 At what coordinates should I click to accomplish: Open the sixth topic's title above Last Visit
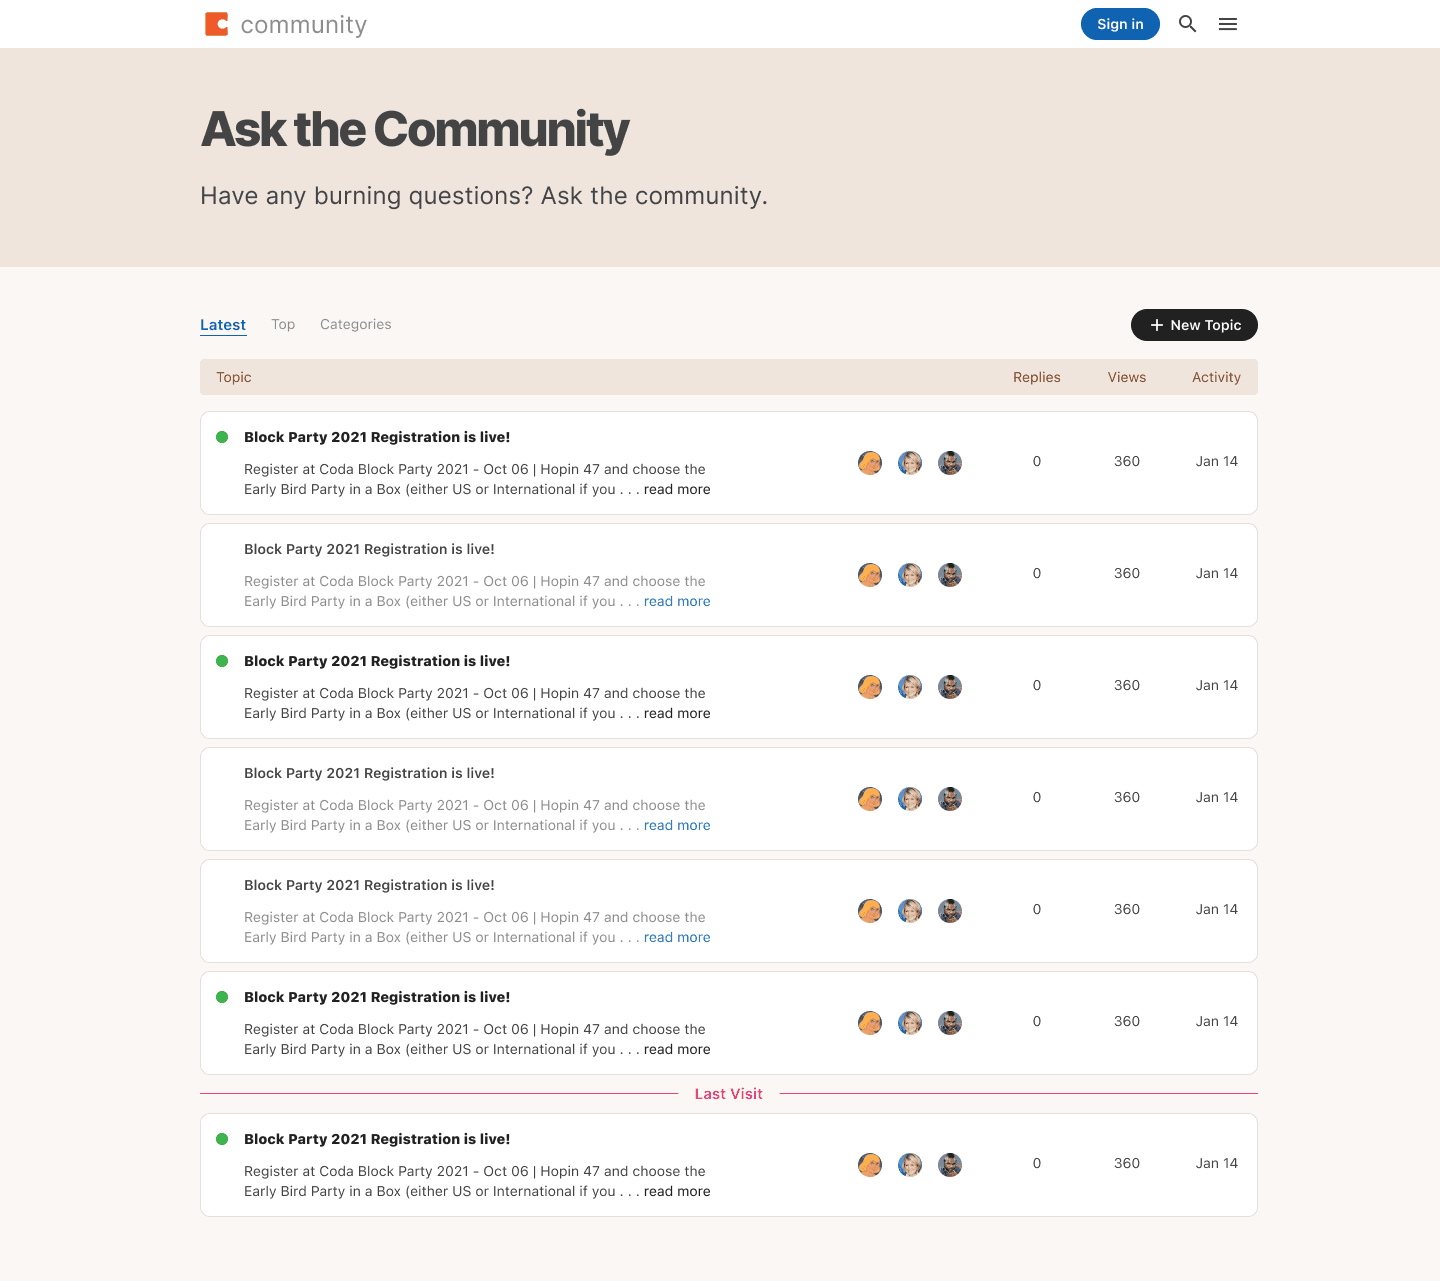377,997
